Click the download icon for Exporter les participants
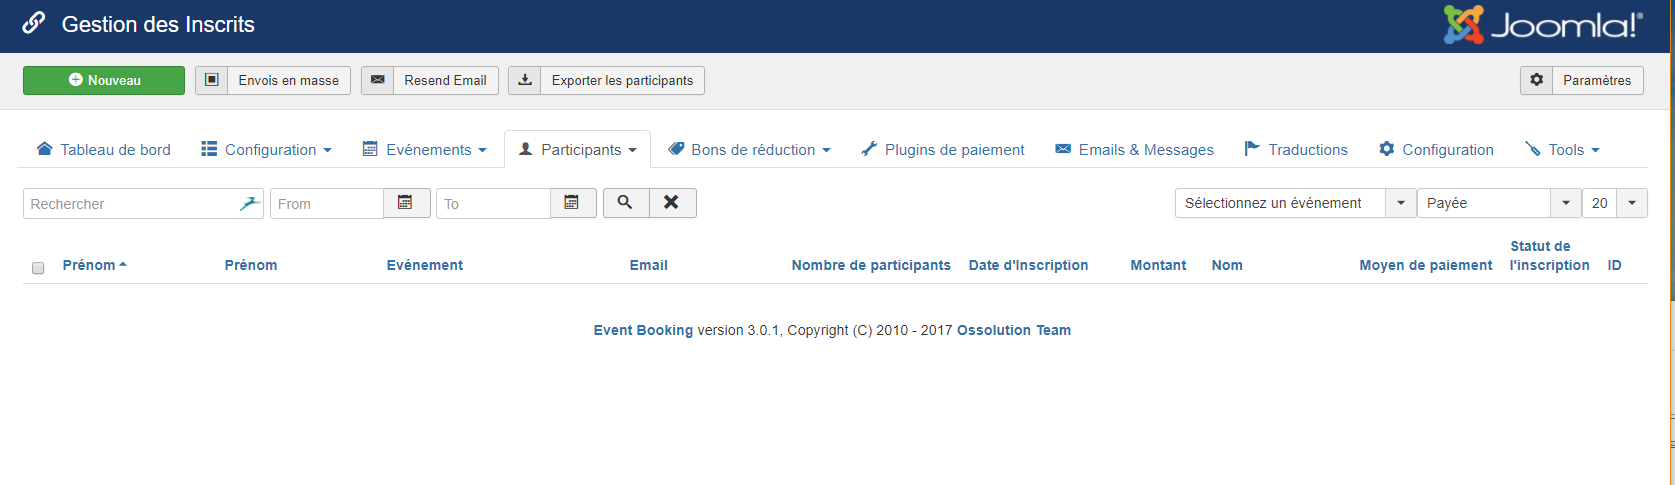Screen dimensions: 1675x485 (x=525, y=80)
